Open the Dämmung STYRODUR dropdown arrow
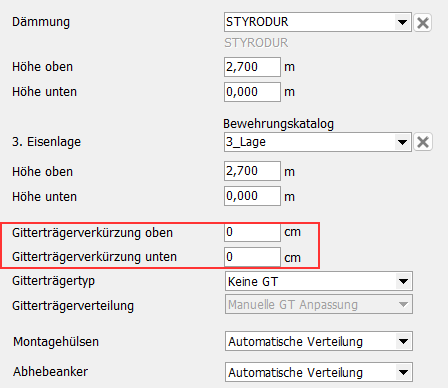Screen dimensions: 448x388 (402, 22)
